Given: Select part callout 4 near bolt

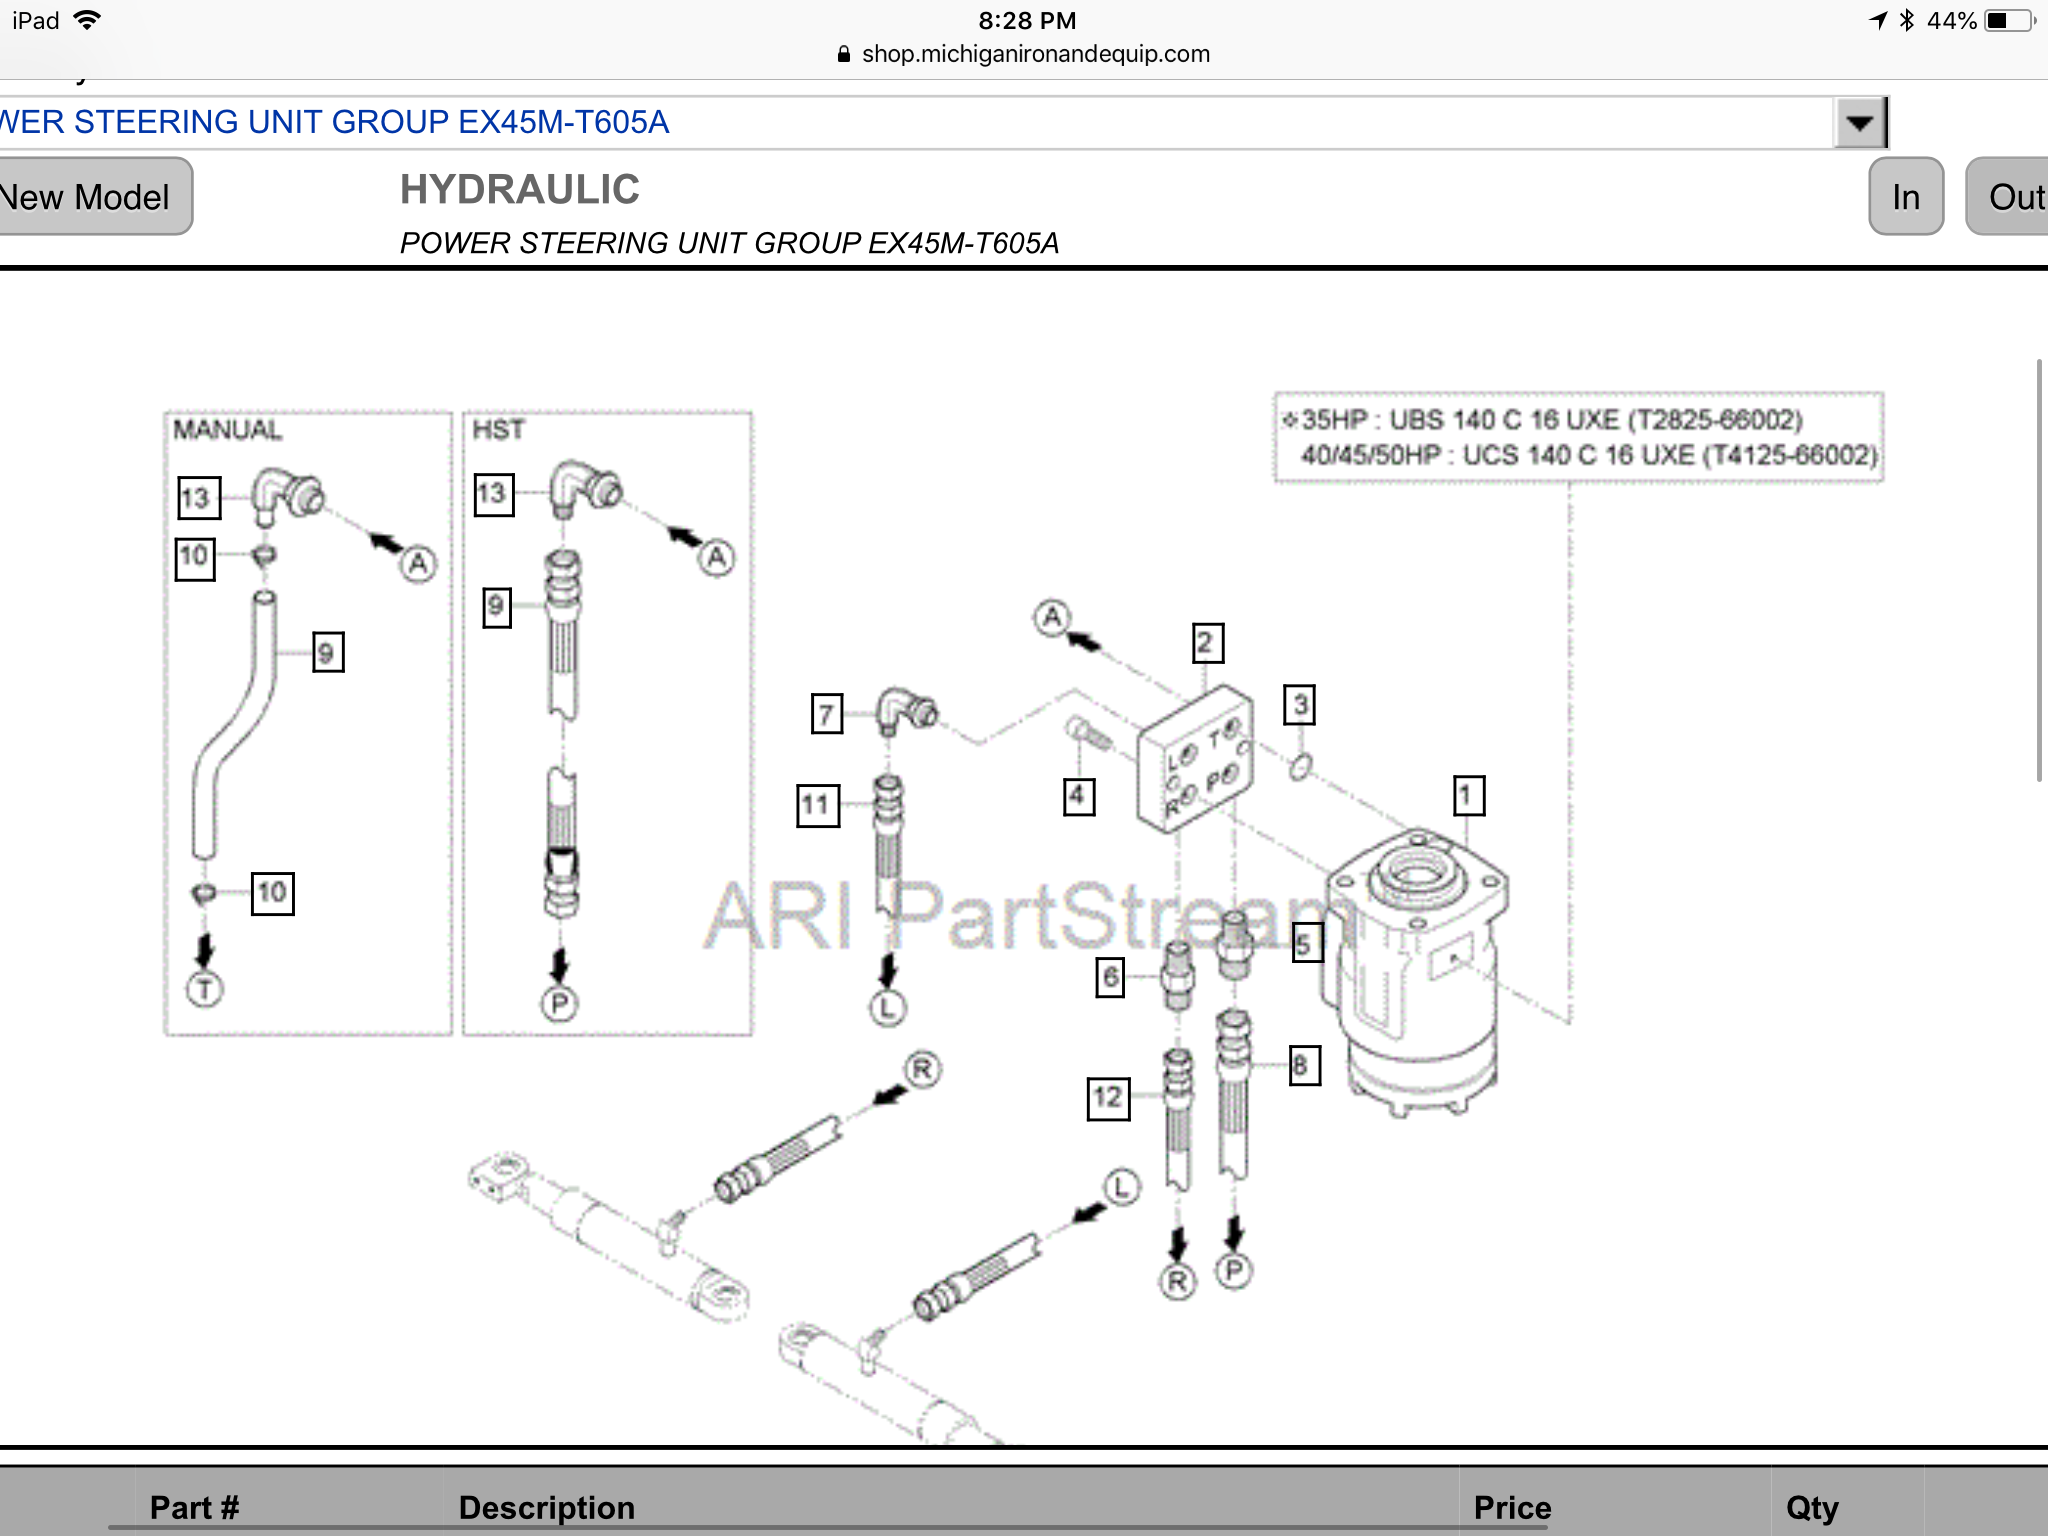Looking at the screenshot, I should [1078, 796].
